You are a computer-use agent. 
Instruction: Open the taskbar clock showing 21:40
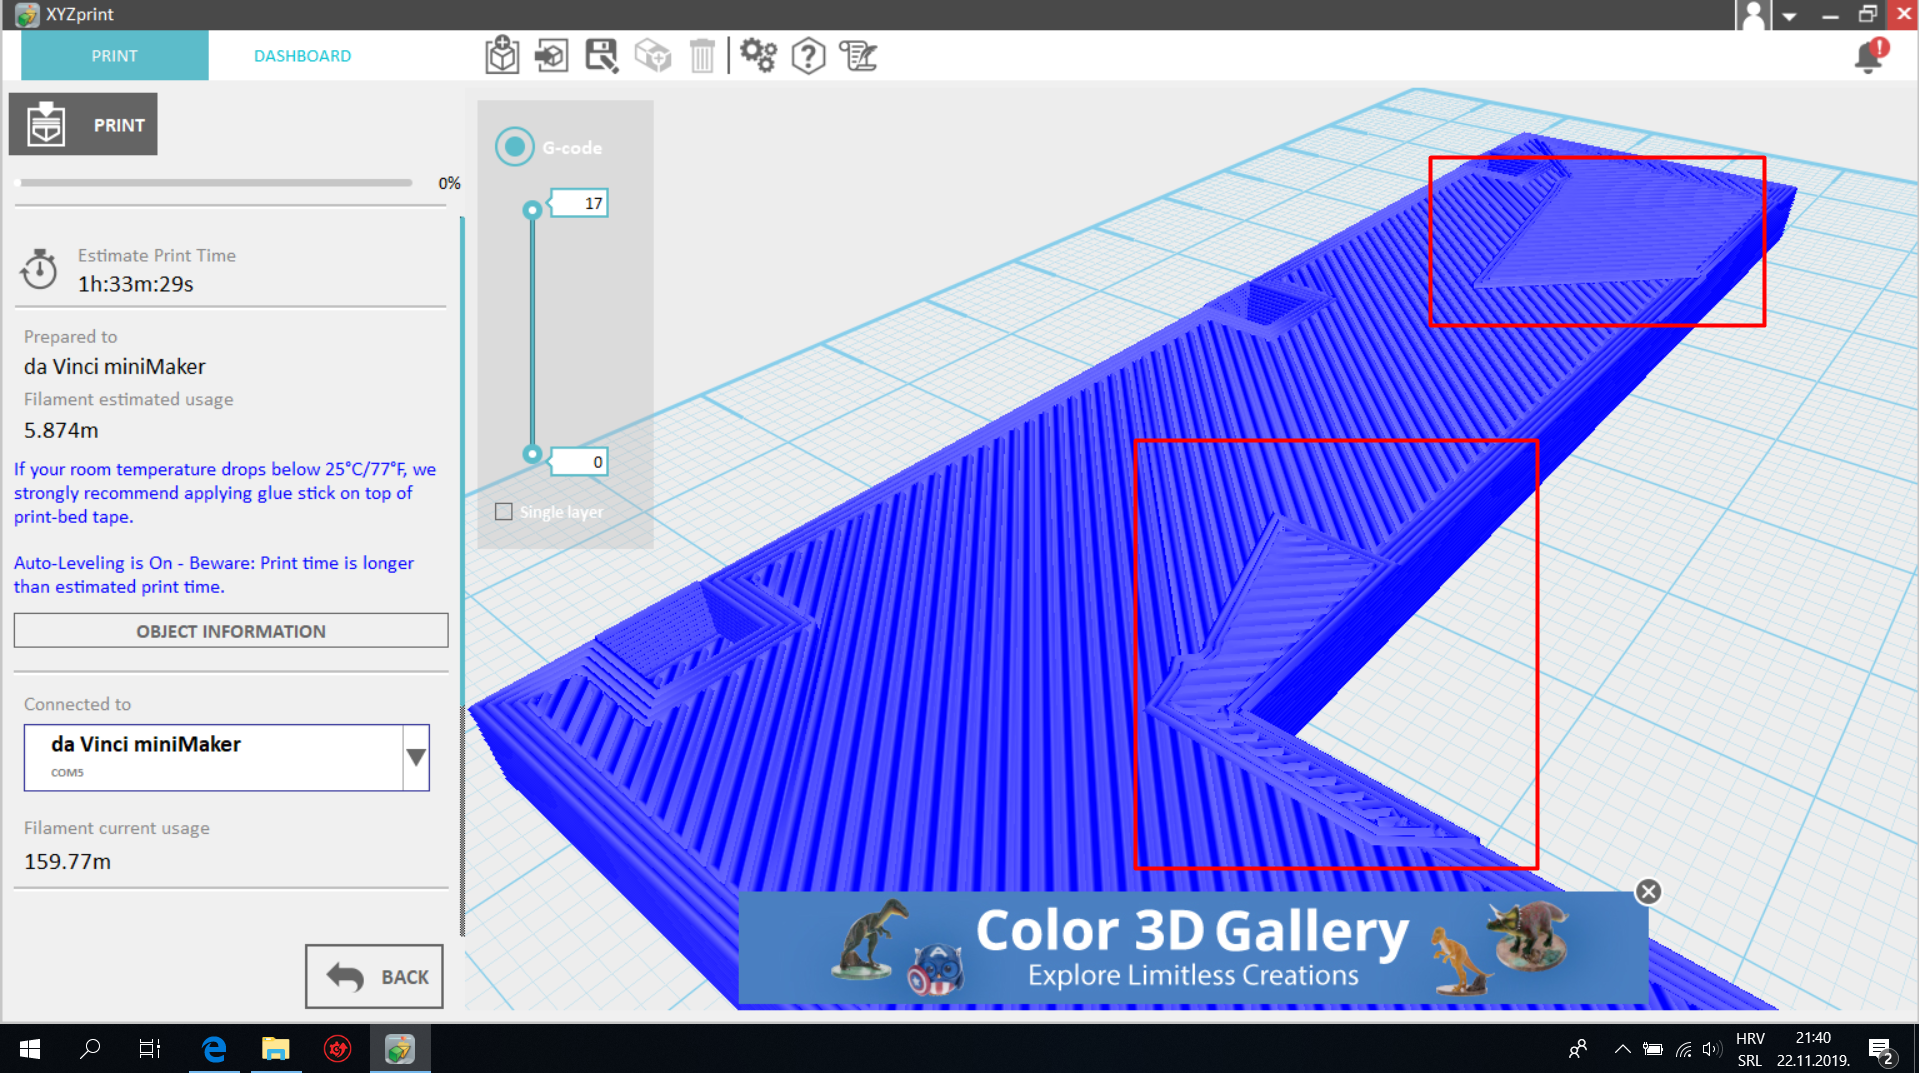[1813, 1049]
